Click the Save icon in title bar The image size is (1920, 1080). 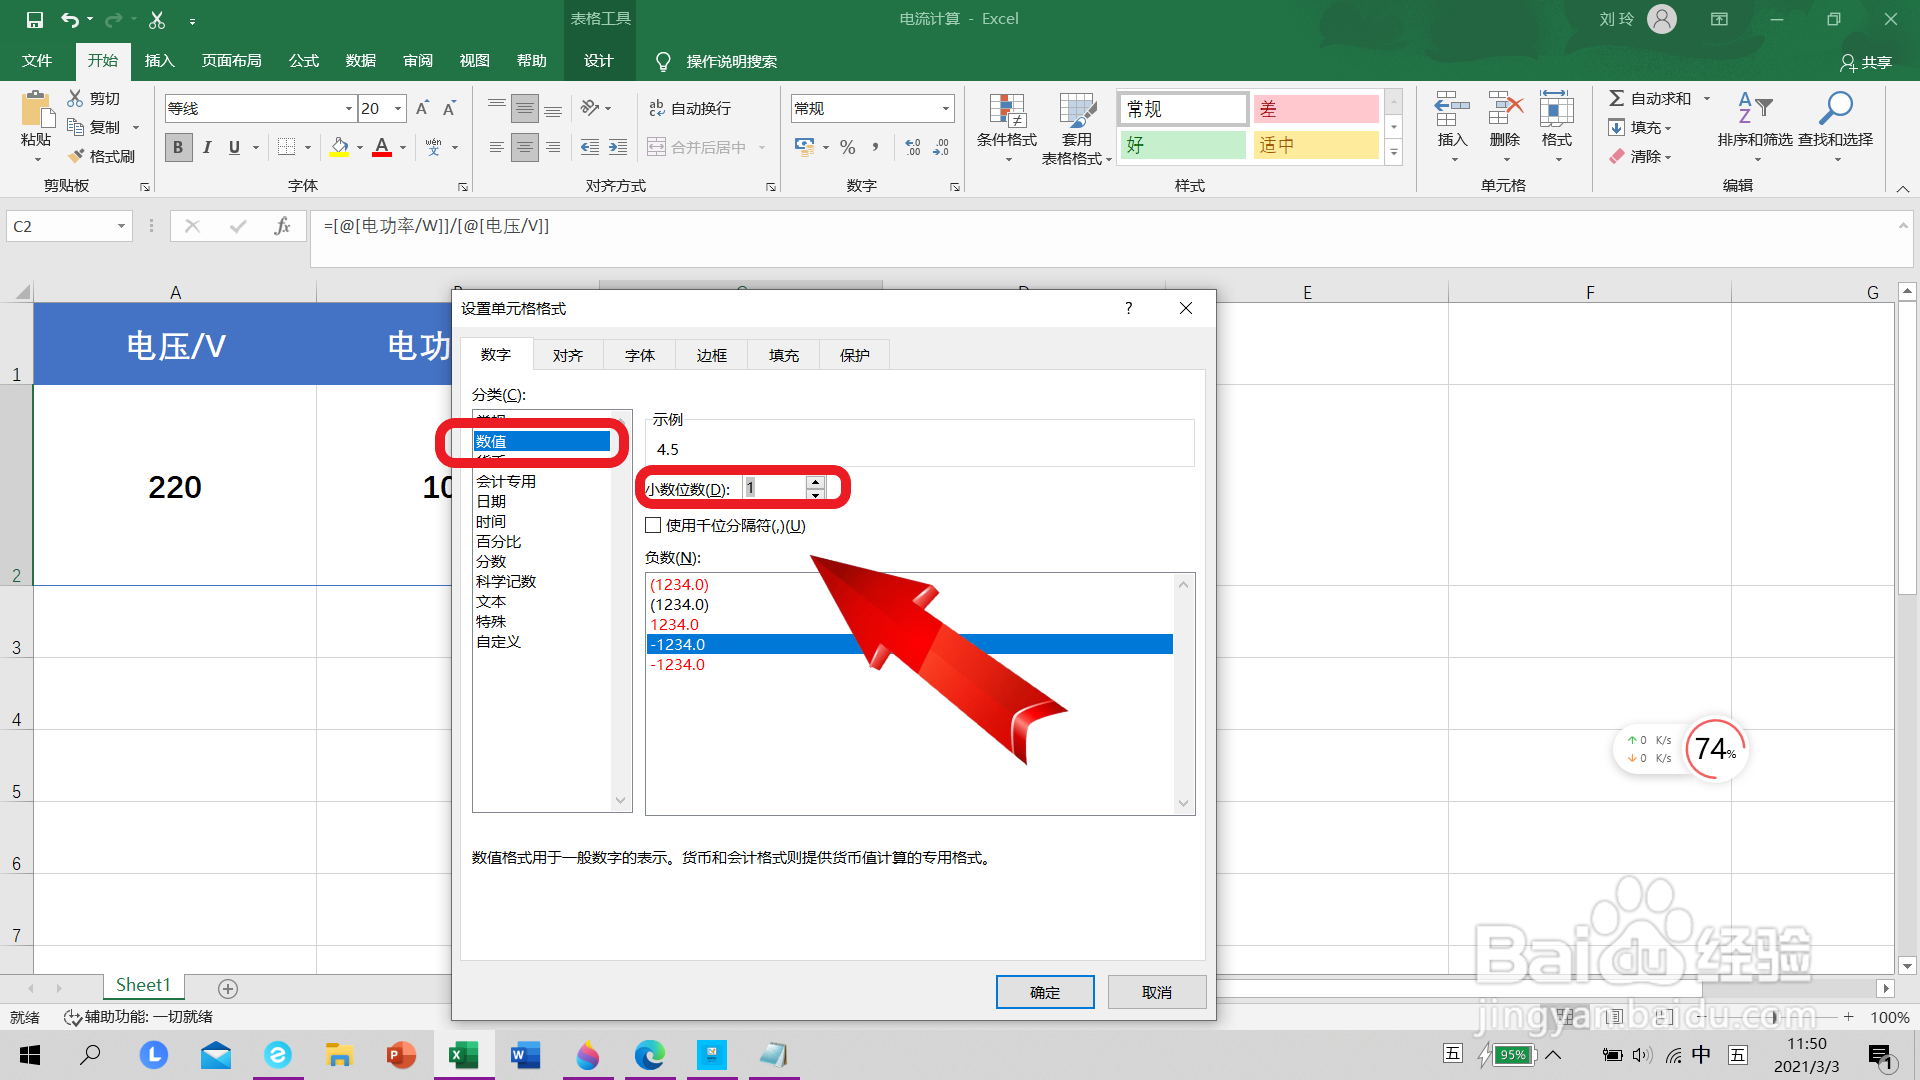[34, 19]
